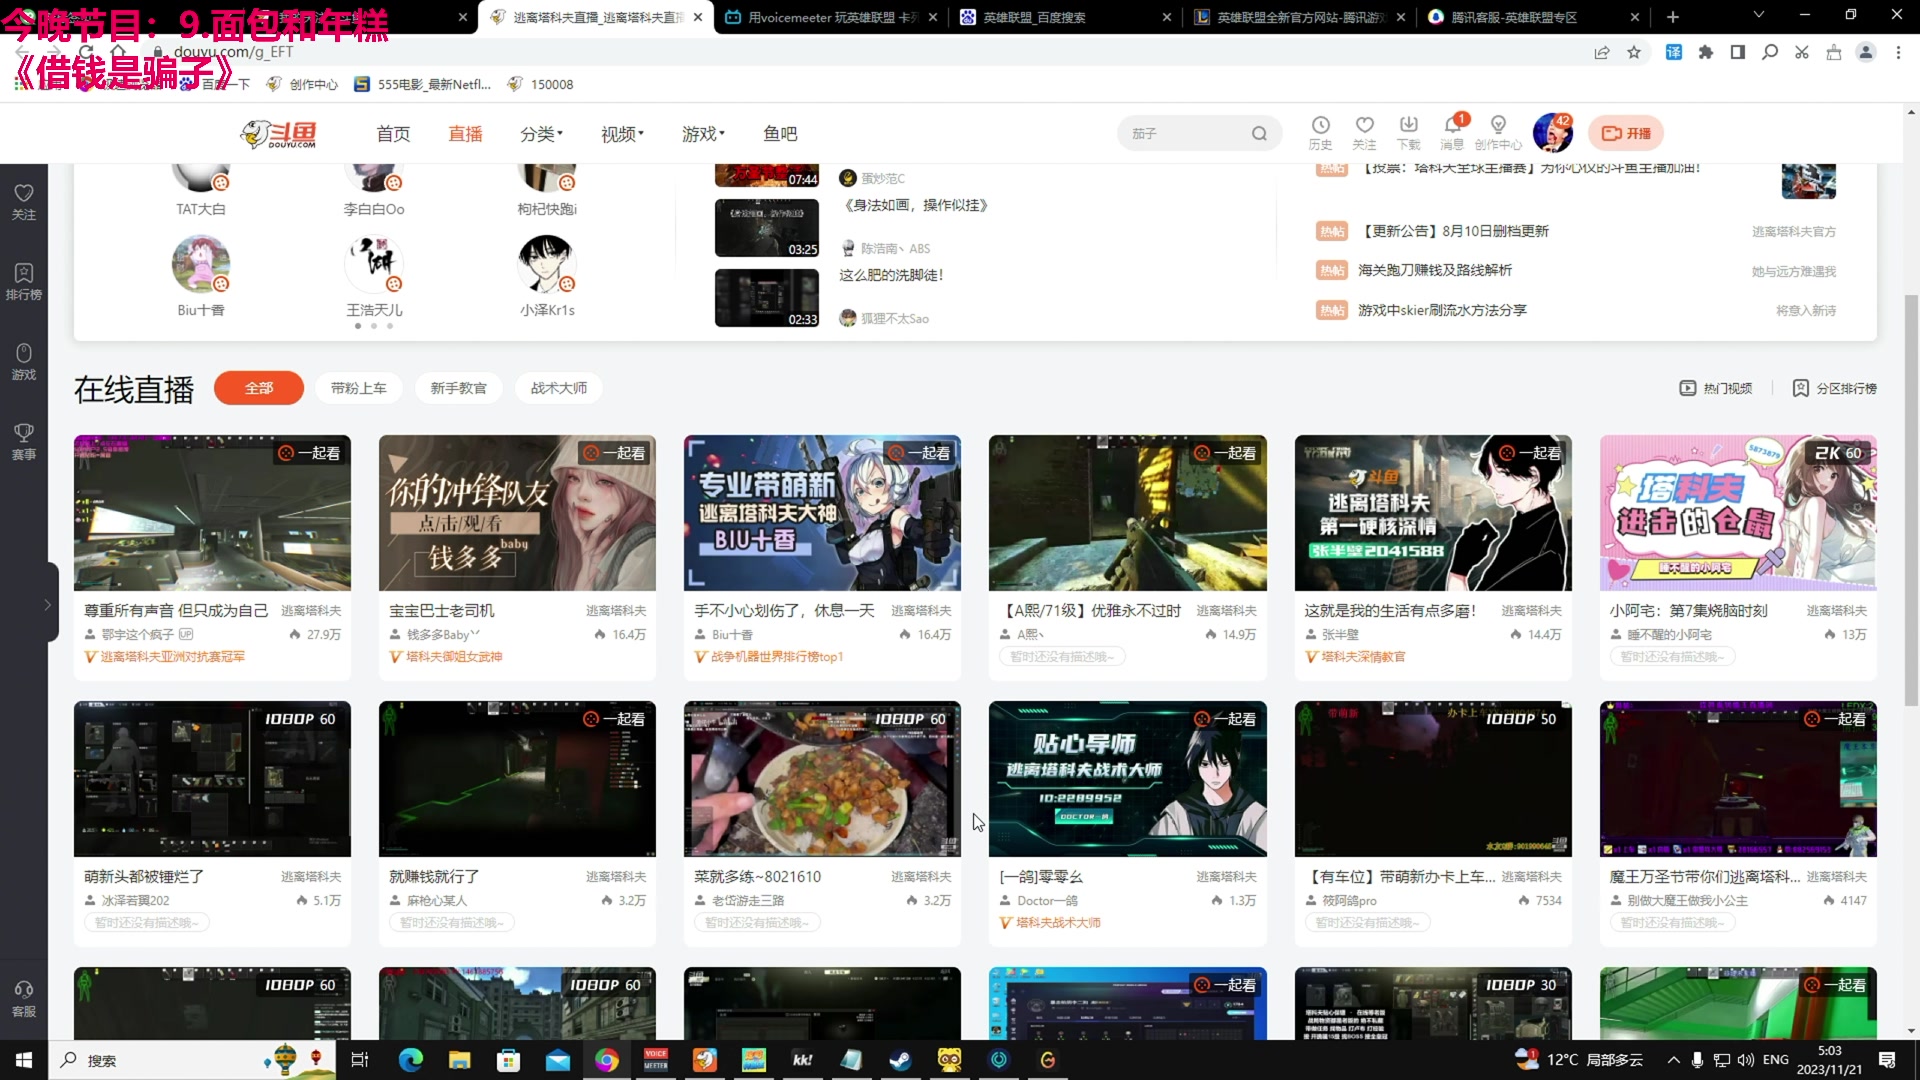This screenshot has width=1920, height=1080.
Task: Expand the 视频 dropdown menu
Action: (621, 134)
